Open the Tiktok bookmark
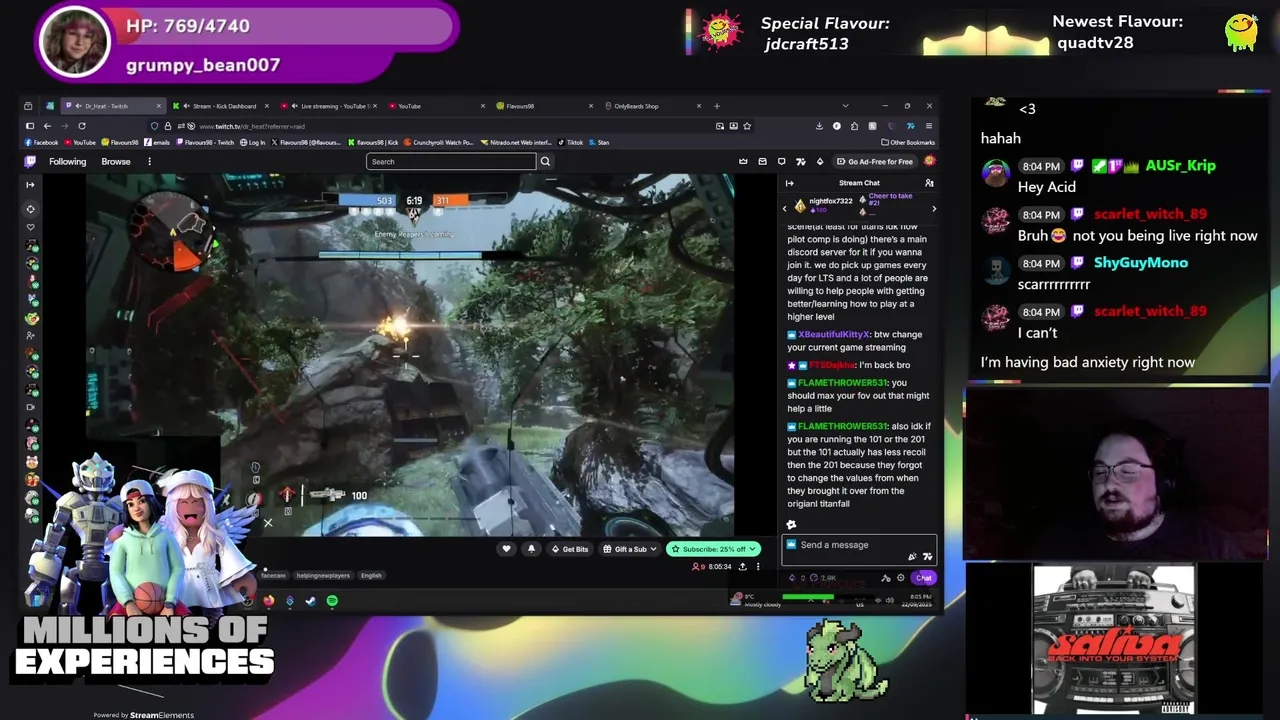This screenshot has width=1280, height=720. 570,142
